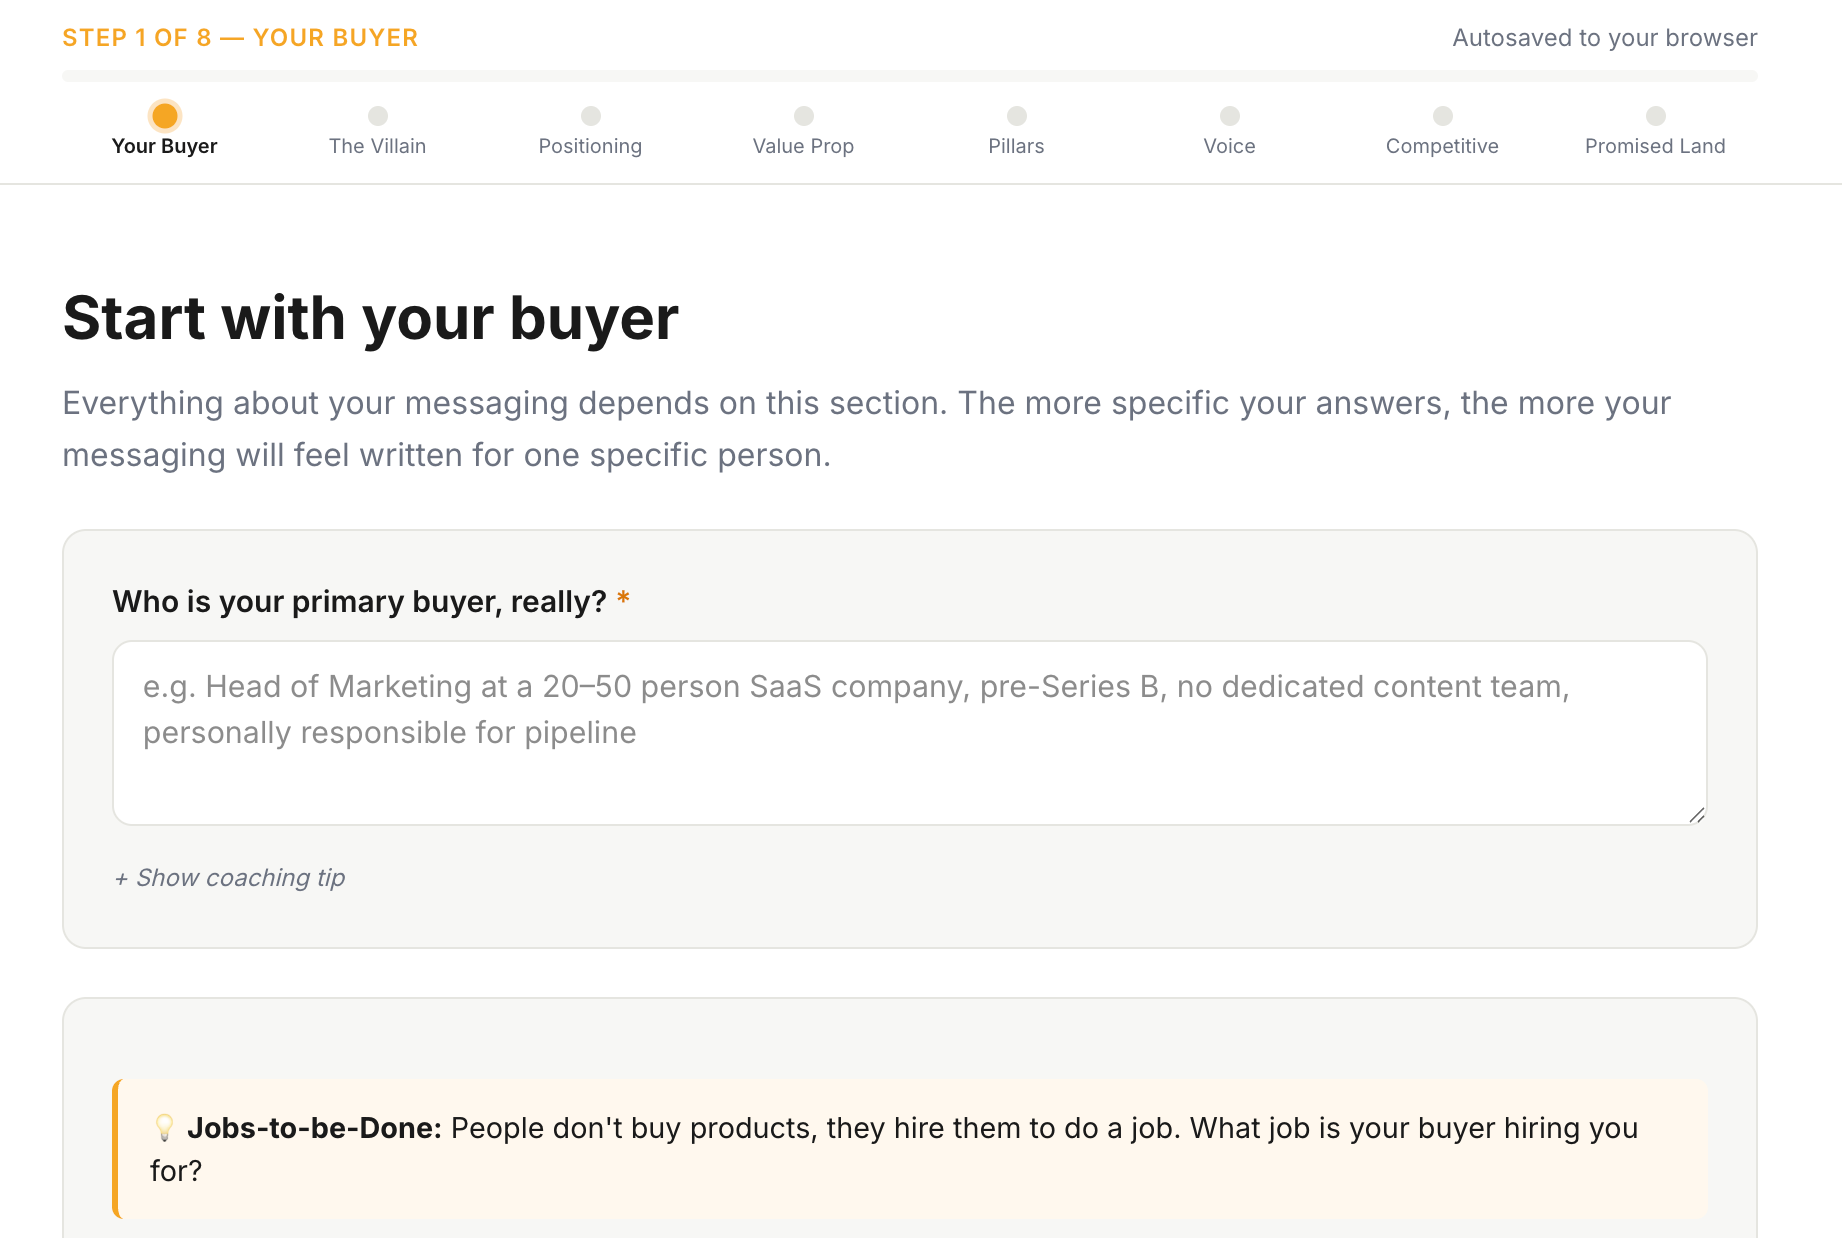Click the intro paragraph about messaging
The height and width of the screenshot is (1238, 1842).
(x=867, y=429)
